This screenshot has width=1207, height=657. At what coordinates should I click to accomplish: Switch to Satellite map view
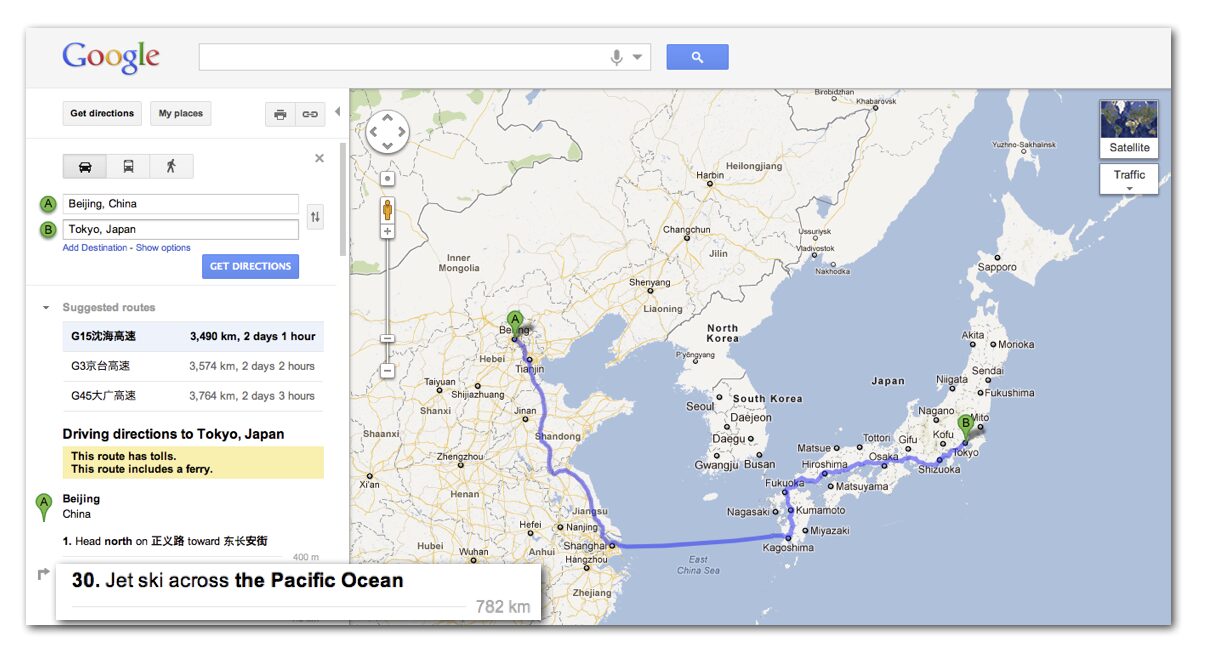(x=1129, y=127)
